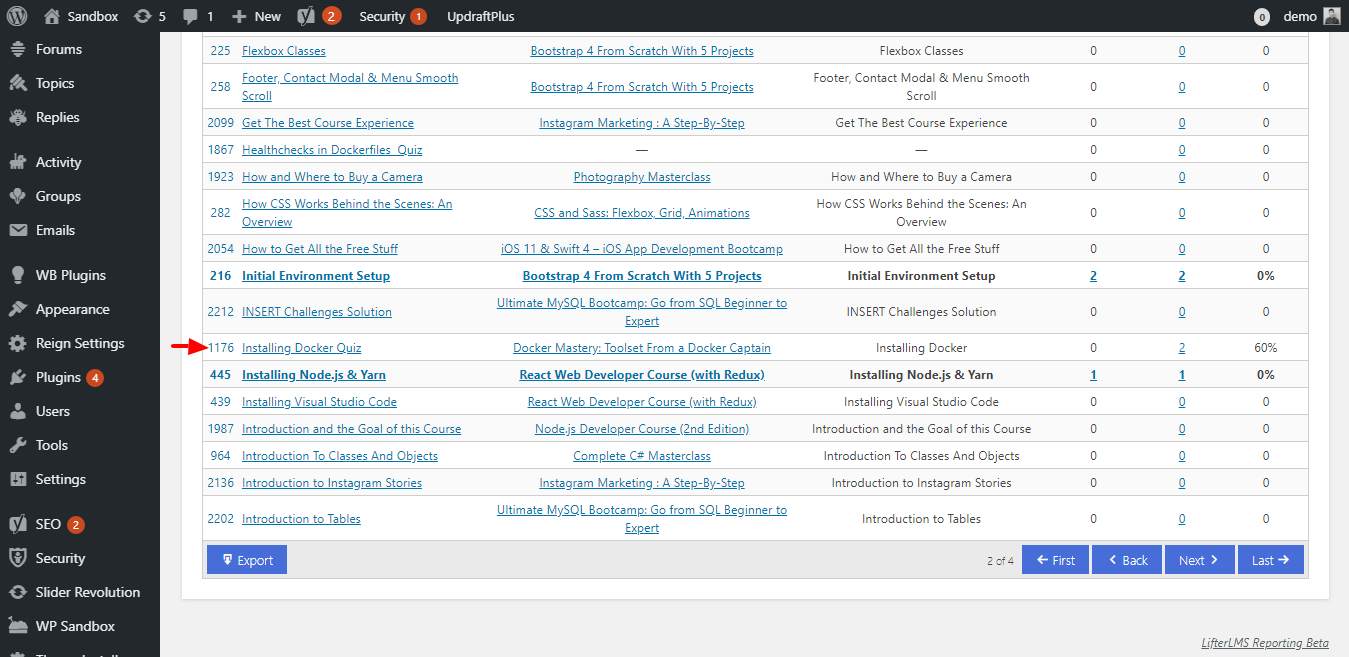This screenshot has height=657, width=1349.
Task: Click the 60% value in Installing Docker row
Action: 1266,348
